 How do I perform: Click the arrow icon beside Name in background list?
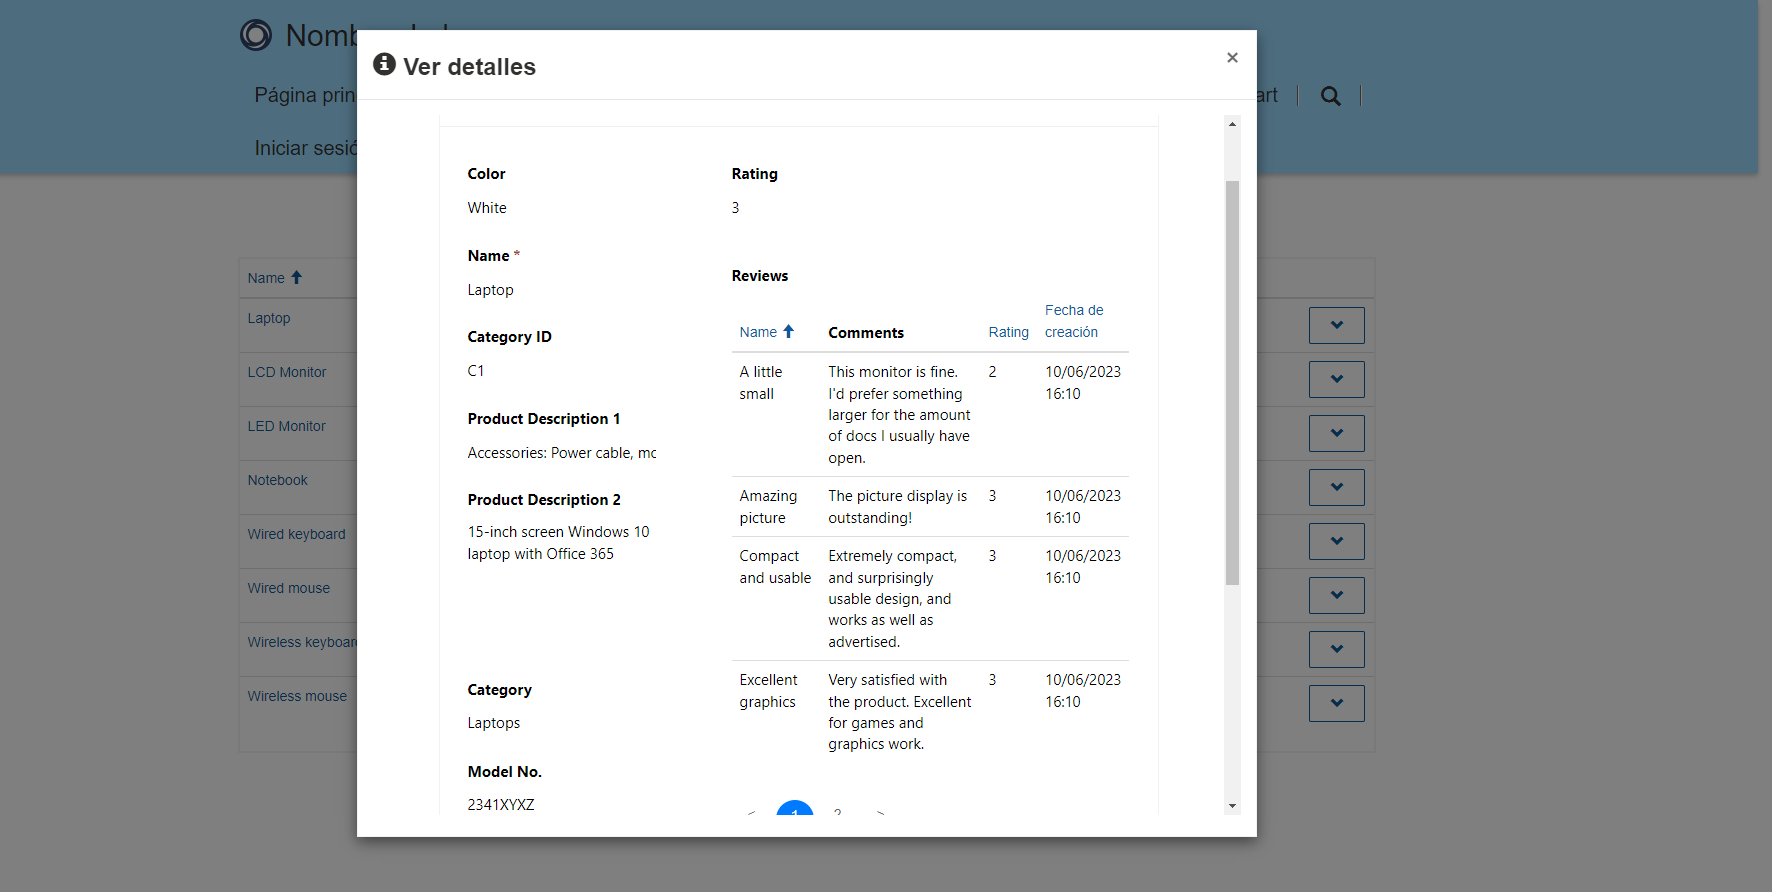tap(296, 277)
